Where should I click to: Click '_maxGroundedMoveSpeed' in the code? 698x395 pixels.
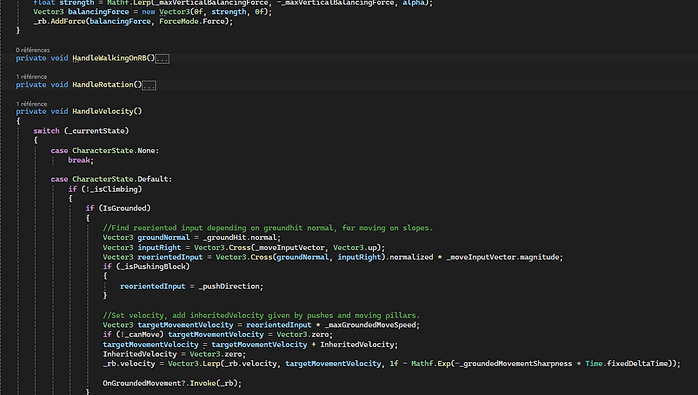370,325
